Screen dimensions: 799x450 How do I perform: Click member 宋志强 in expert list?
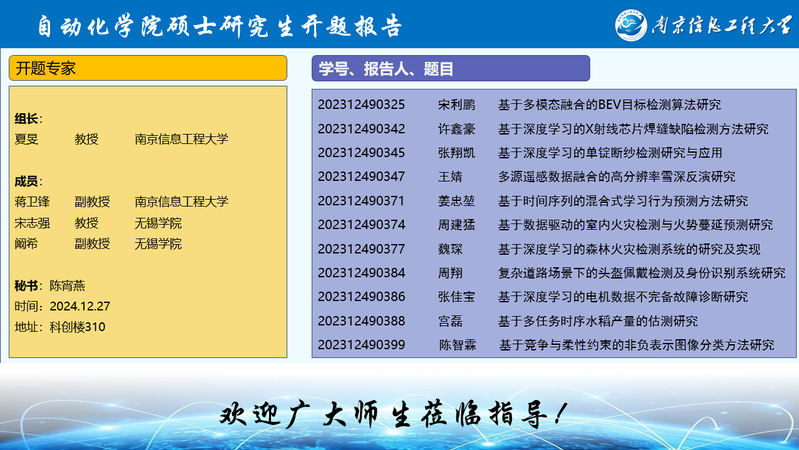pyautogui.click(x=33, y=222)
